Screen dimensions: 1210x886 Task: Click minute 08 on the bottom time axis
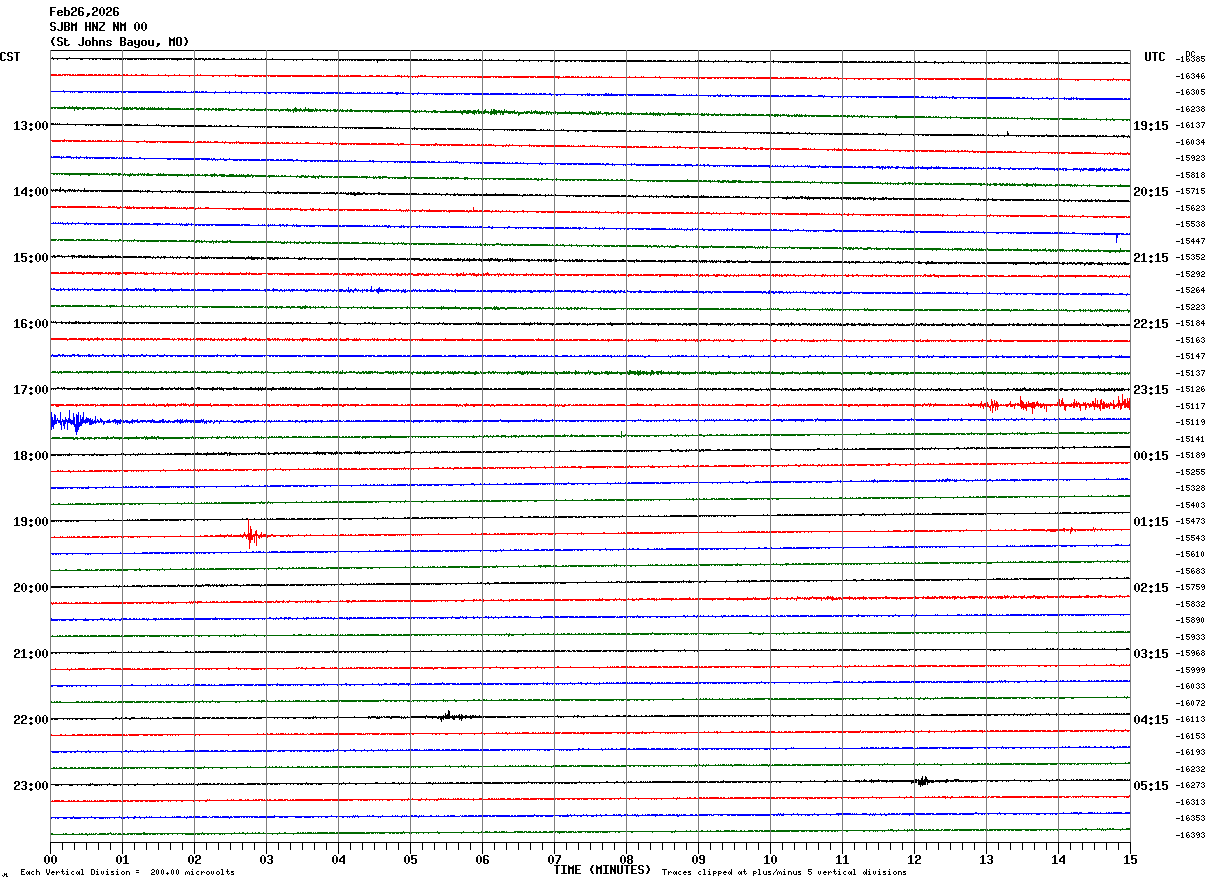(626, 859)
